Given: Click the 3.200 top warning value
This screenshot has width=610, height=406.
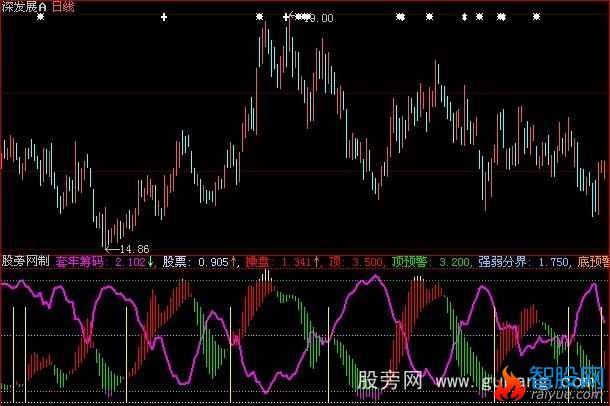Looking at the screenshot, I should [x=454, y=262].
